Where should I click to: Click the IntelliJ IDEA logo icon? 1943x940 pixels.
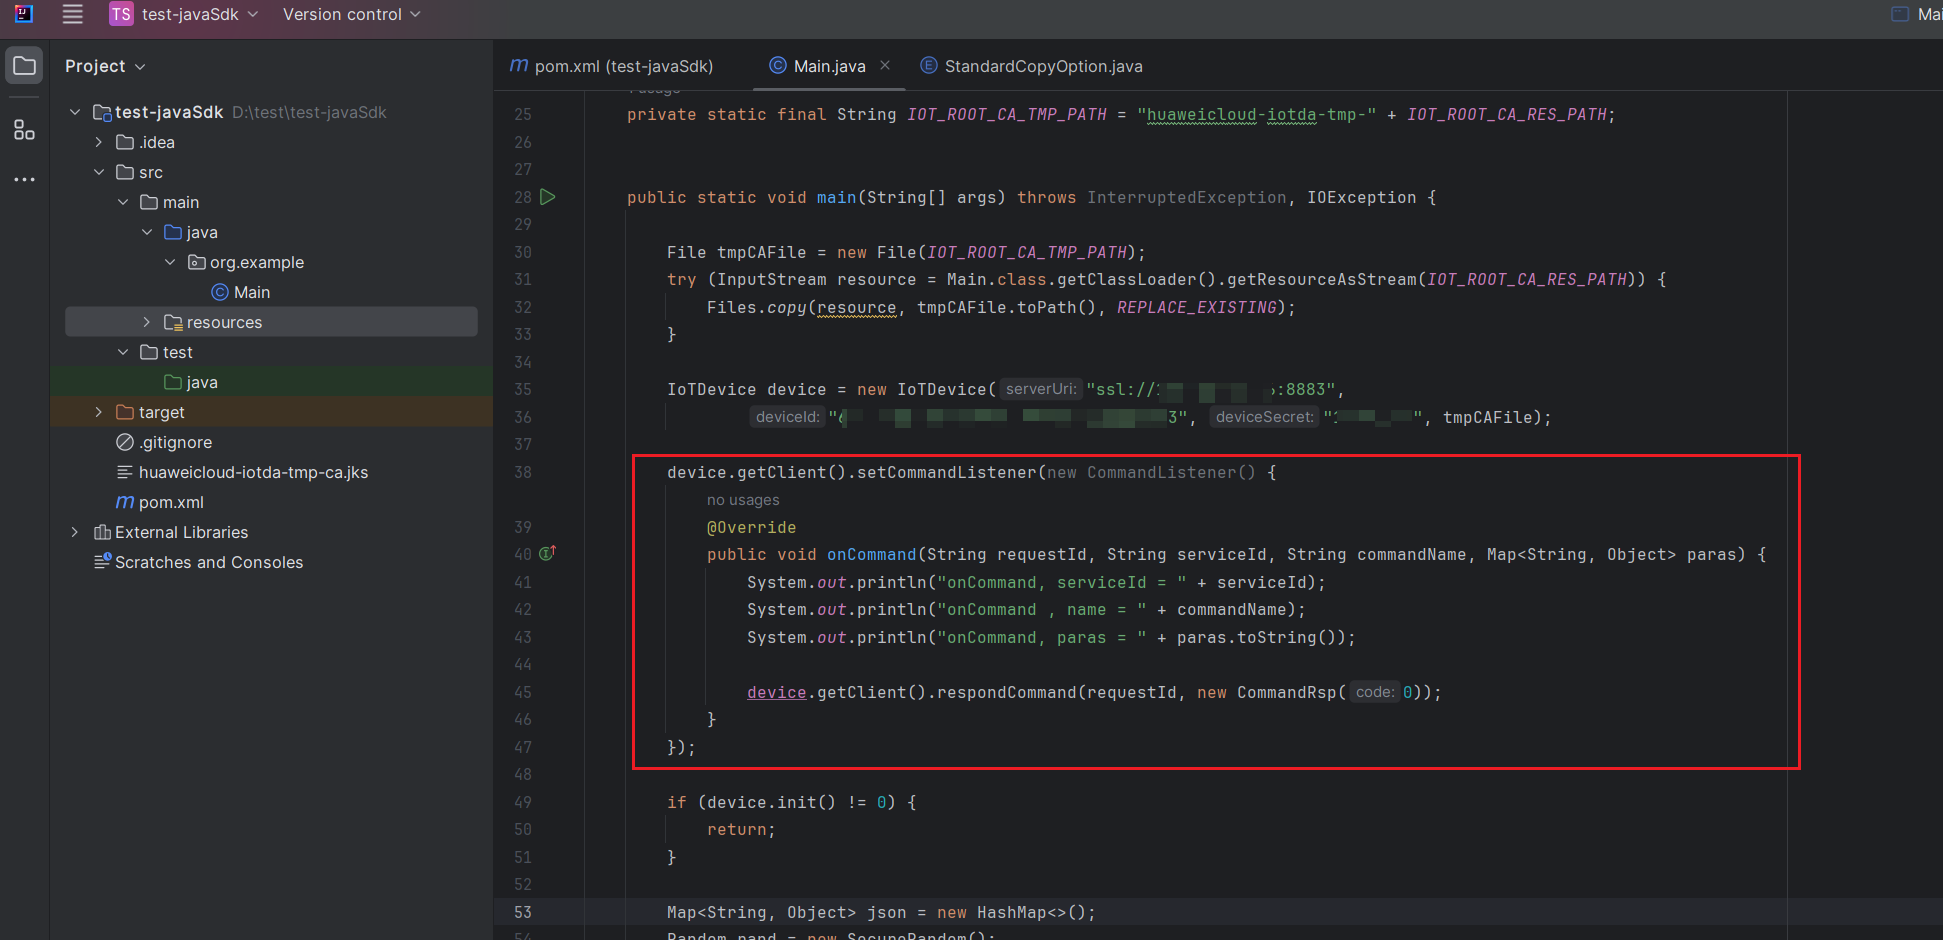pyautogui.click(x=24, y=14)
